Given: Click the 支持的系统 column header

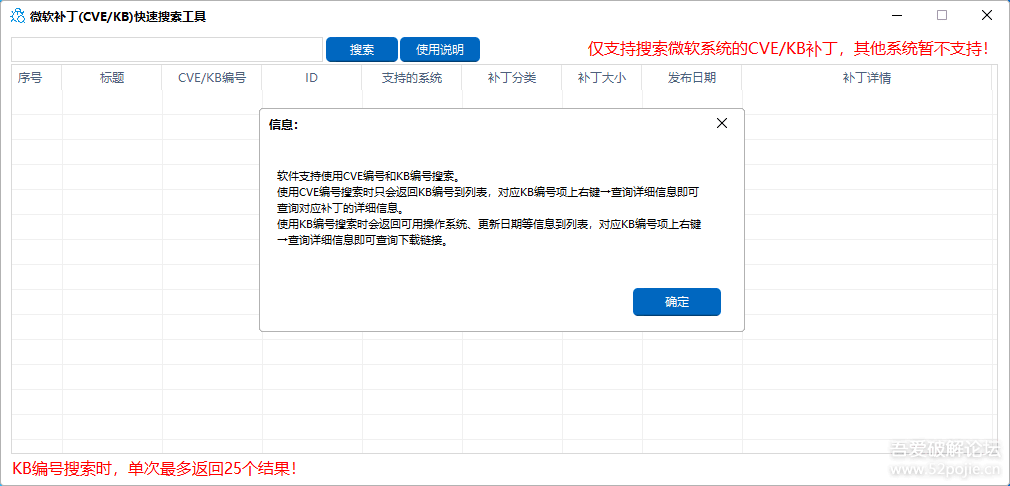Looking at the screenshot, I should pyautogui.click(x=412, y=78).
